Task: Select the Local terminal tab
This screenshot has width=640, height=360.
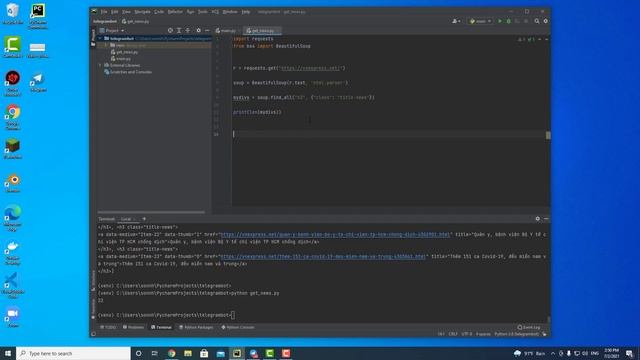Action: click(126, 219)
